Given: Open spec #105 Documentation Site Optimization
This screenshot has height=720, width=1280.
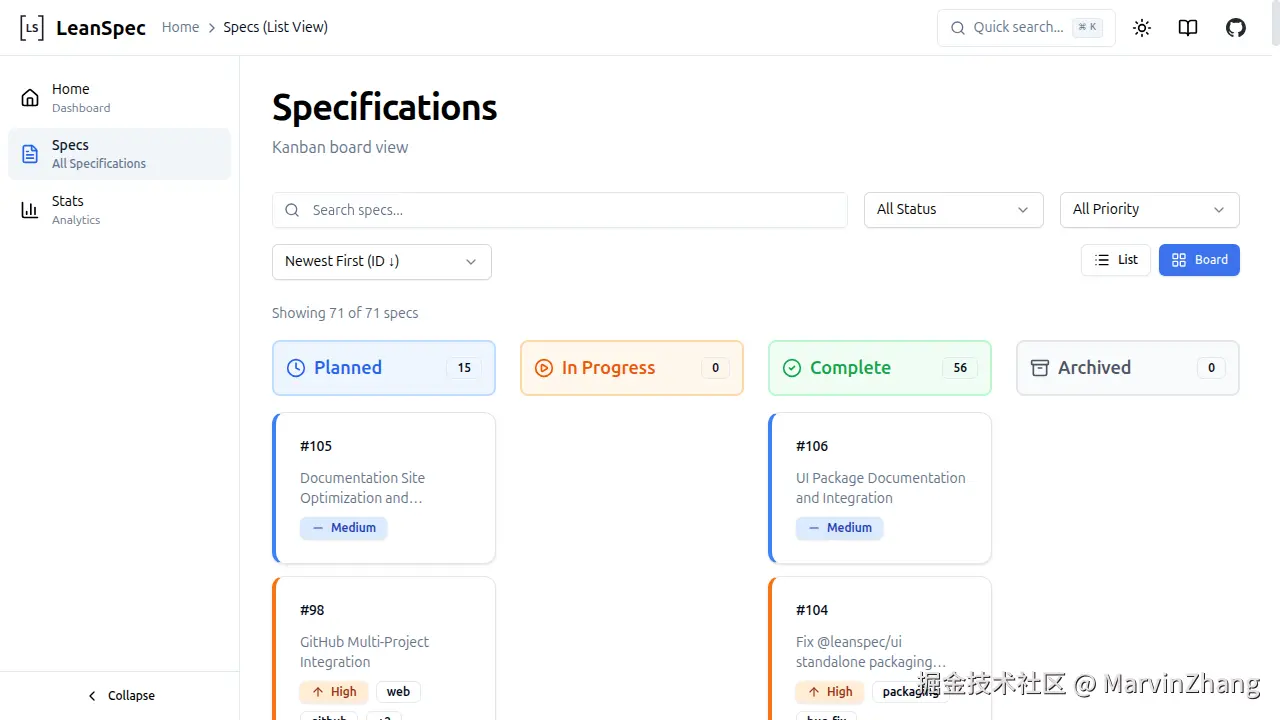Looking at the screenshot, I should [383, 487].
